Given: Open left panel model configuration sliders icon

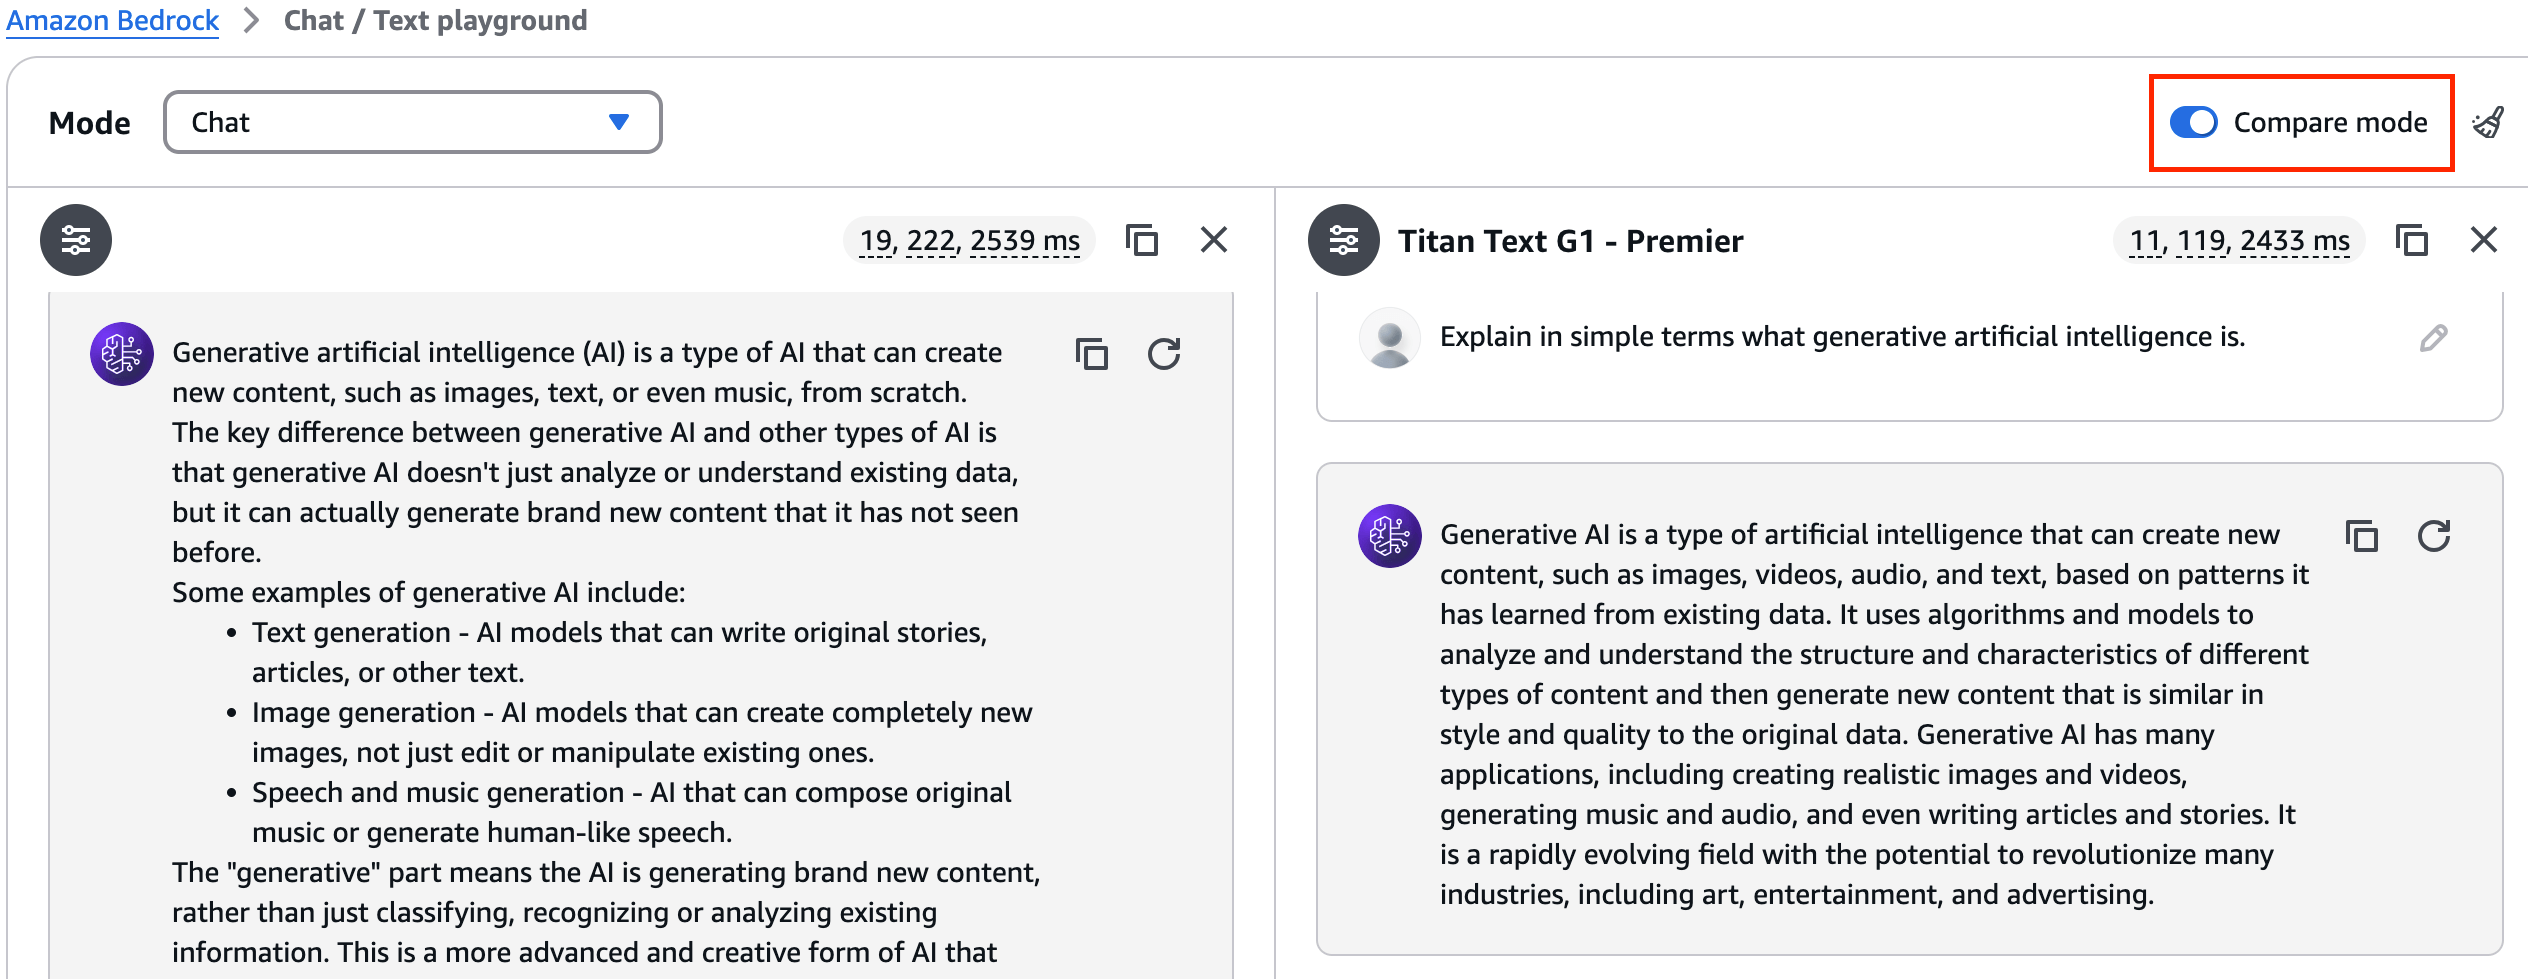Looking at the screenshot, I should (76, 240).
